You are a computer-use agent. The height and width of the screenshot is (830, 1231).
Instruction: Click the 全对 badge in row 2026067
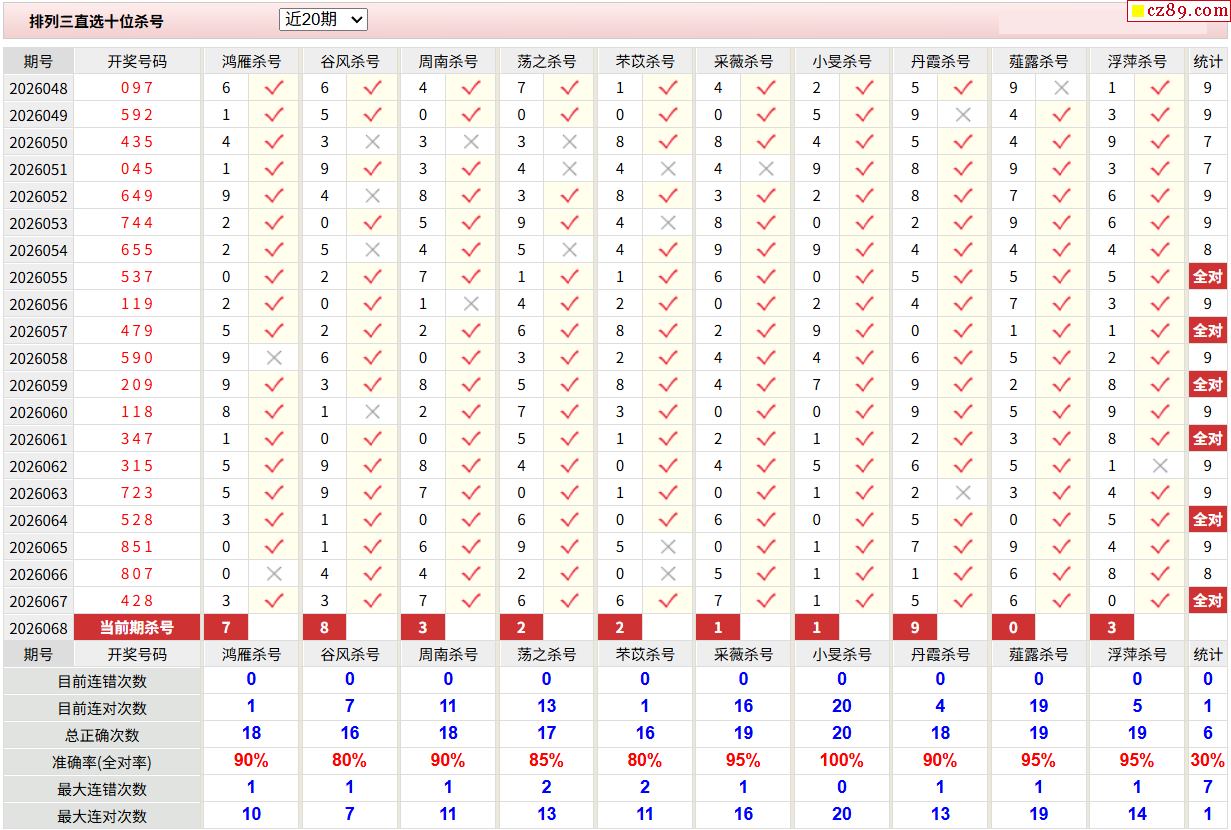point(1207,601)
